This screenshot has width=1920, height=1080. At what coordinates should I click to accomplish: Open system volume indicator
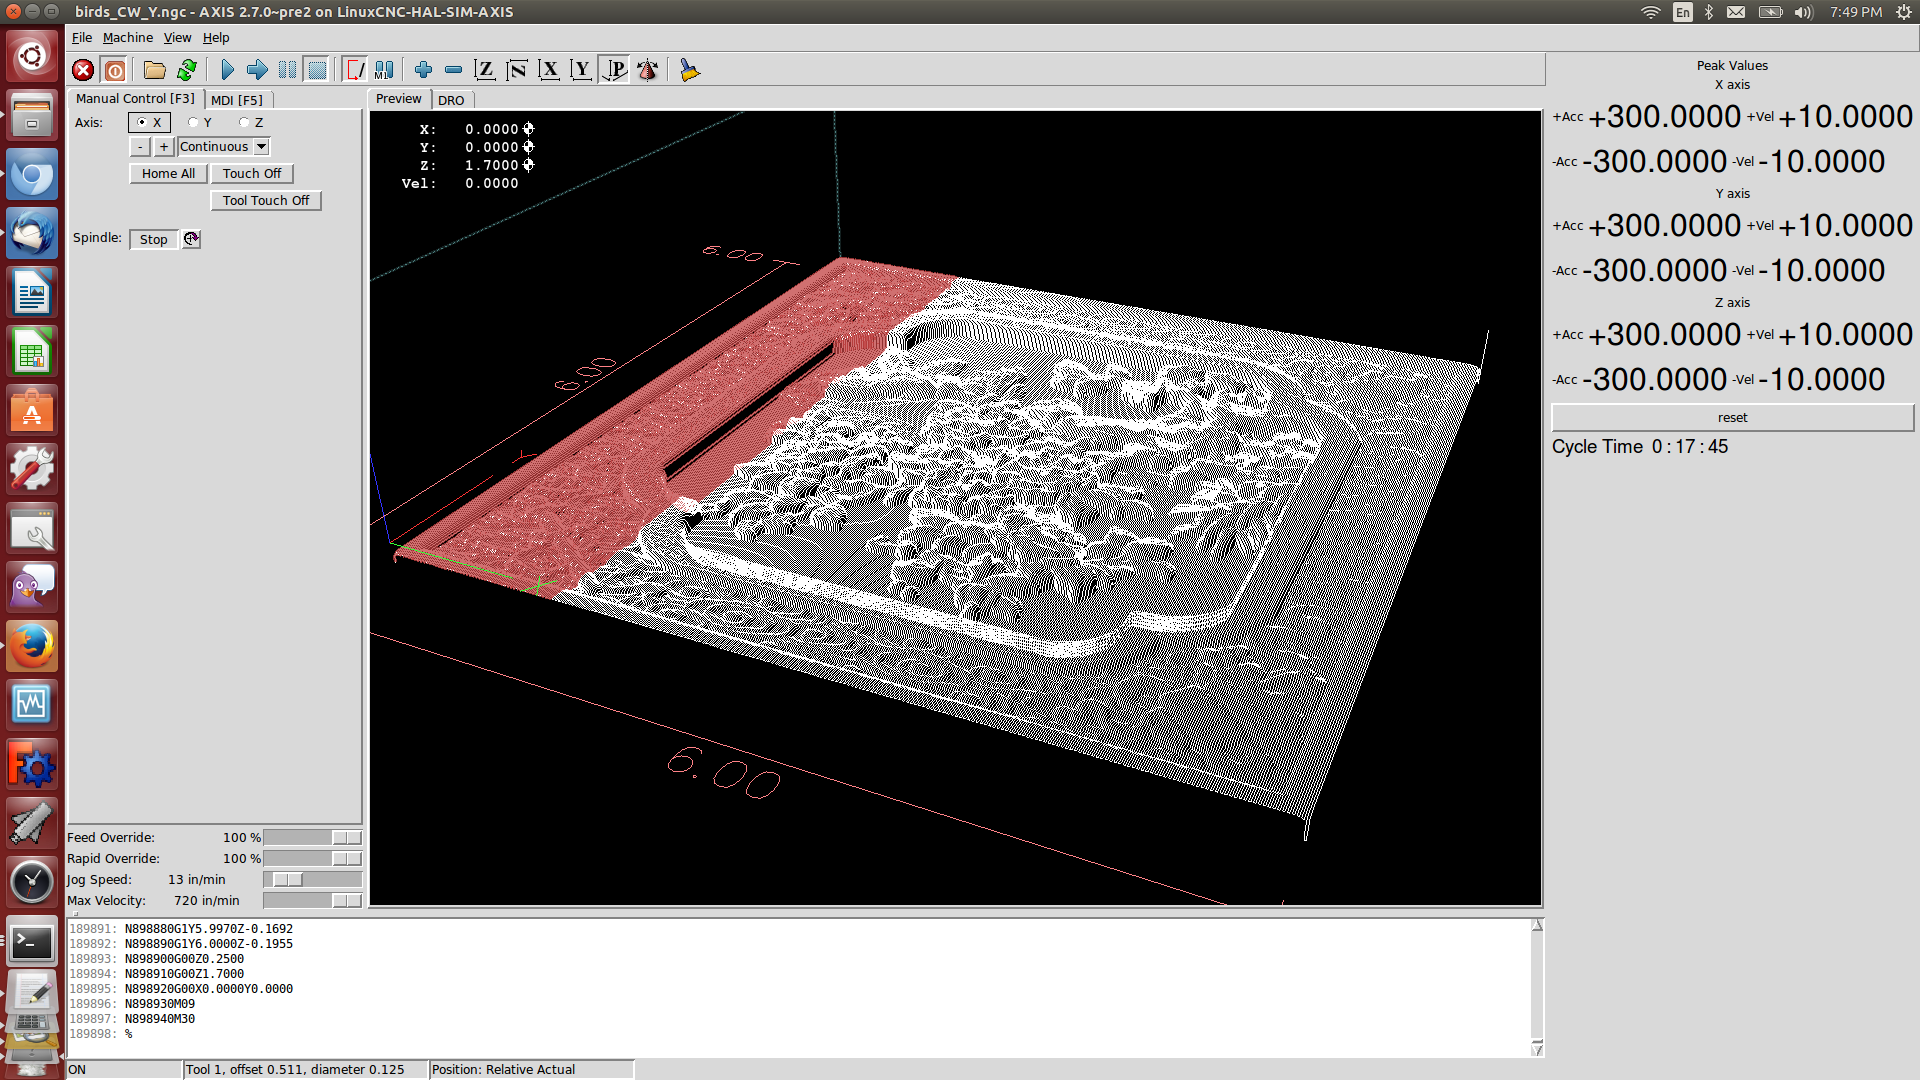(x=1803, y=12)
